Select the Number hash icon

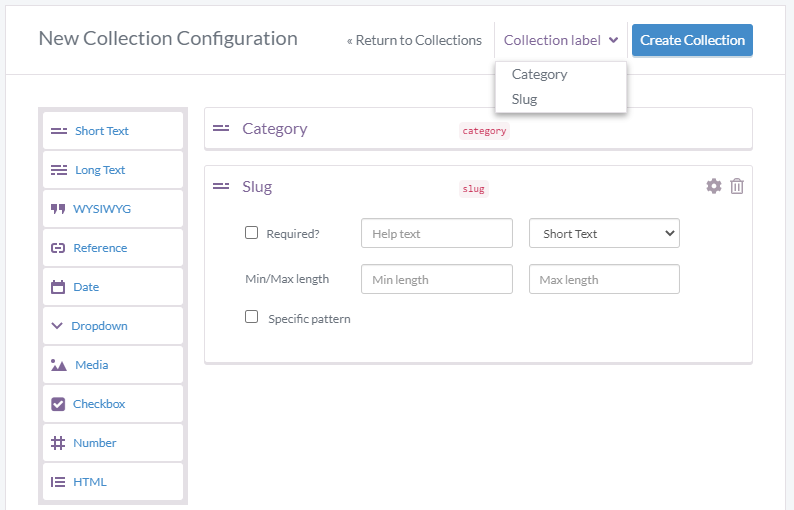click(x=58, y=443)
